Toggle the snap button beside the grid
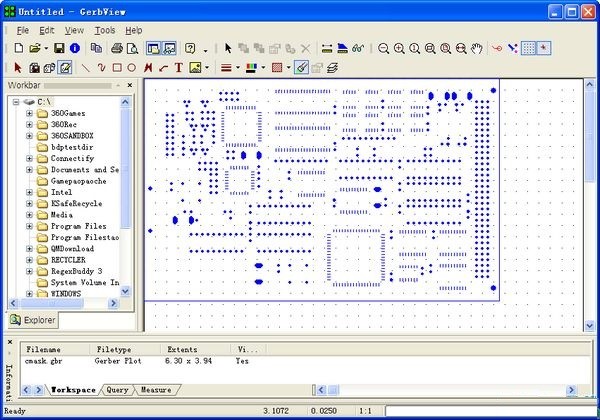The image size is (600, 420). click(x=544, y=48)
